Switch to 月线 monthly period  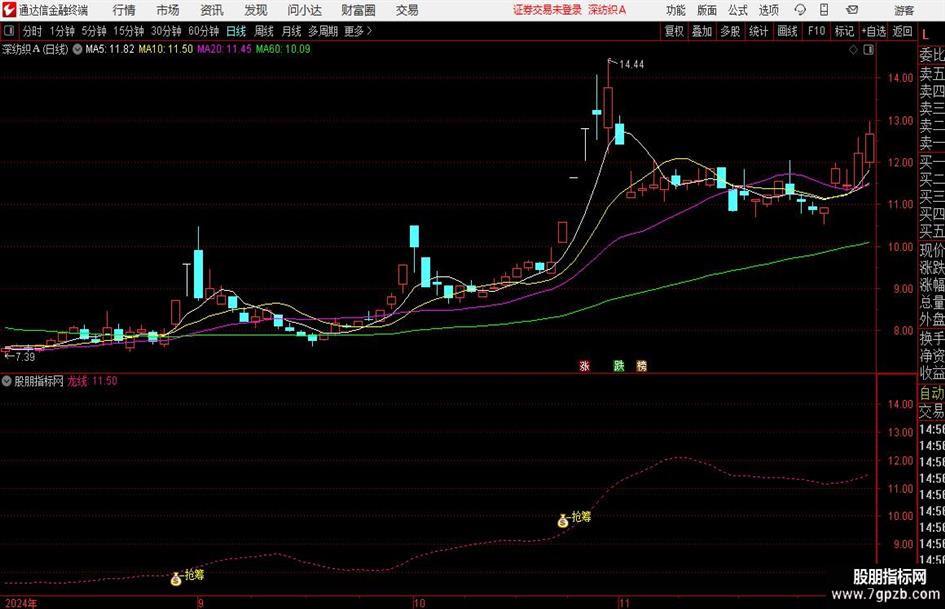click(x=291, y=31)
